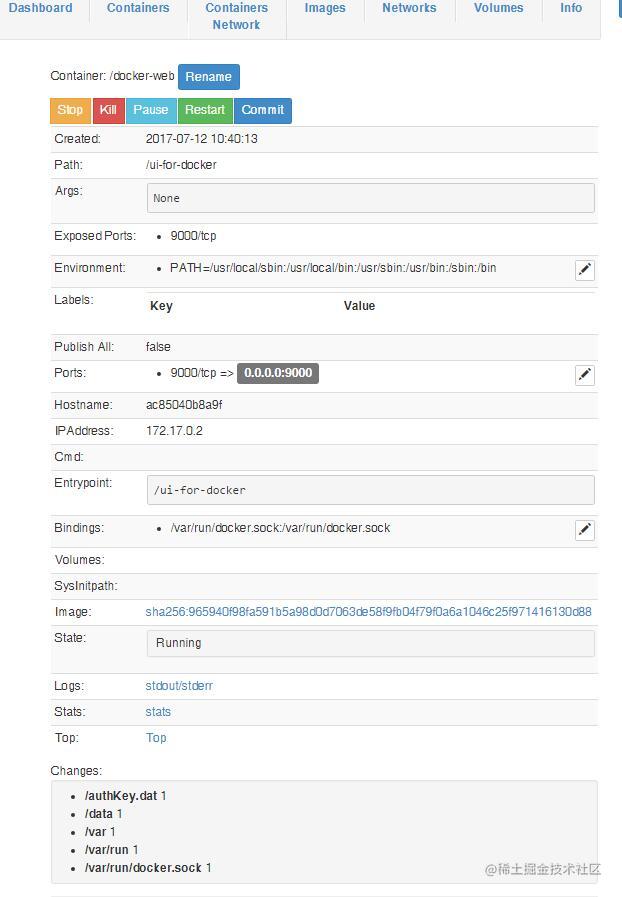The image size is (622, 897).
Task: Pause the container
Action: 150,110
